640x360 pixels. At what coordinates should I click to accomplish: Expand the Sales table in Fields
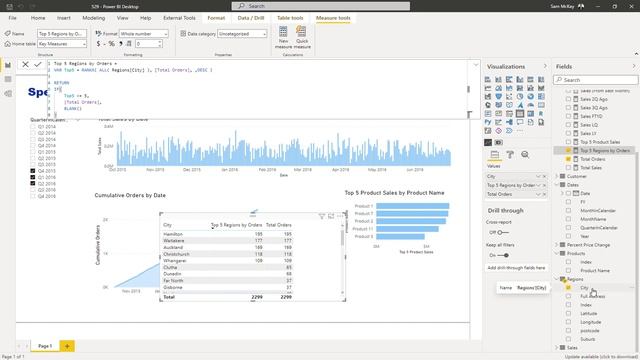click(x=557, y=347)
